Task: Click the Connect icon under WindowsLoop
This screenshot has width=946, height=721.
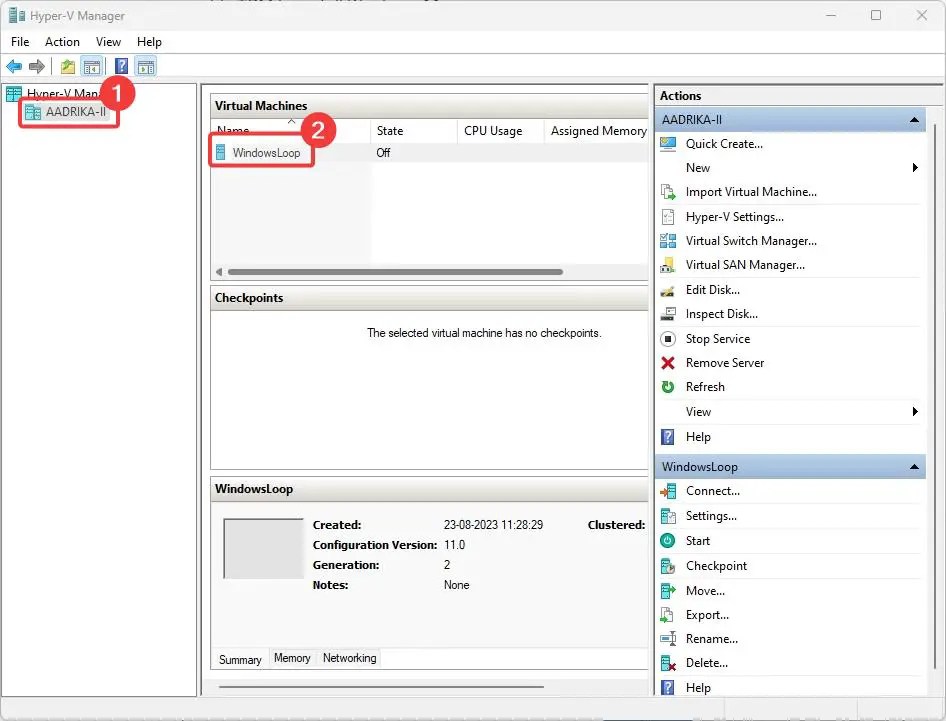Action: (x=668, y=491)
